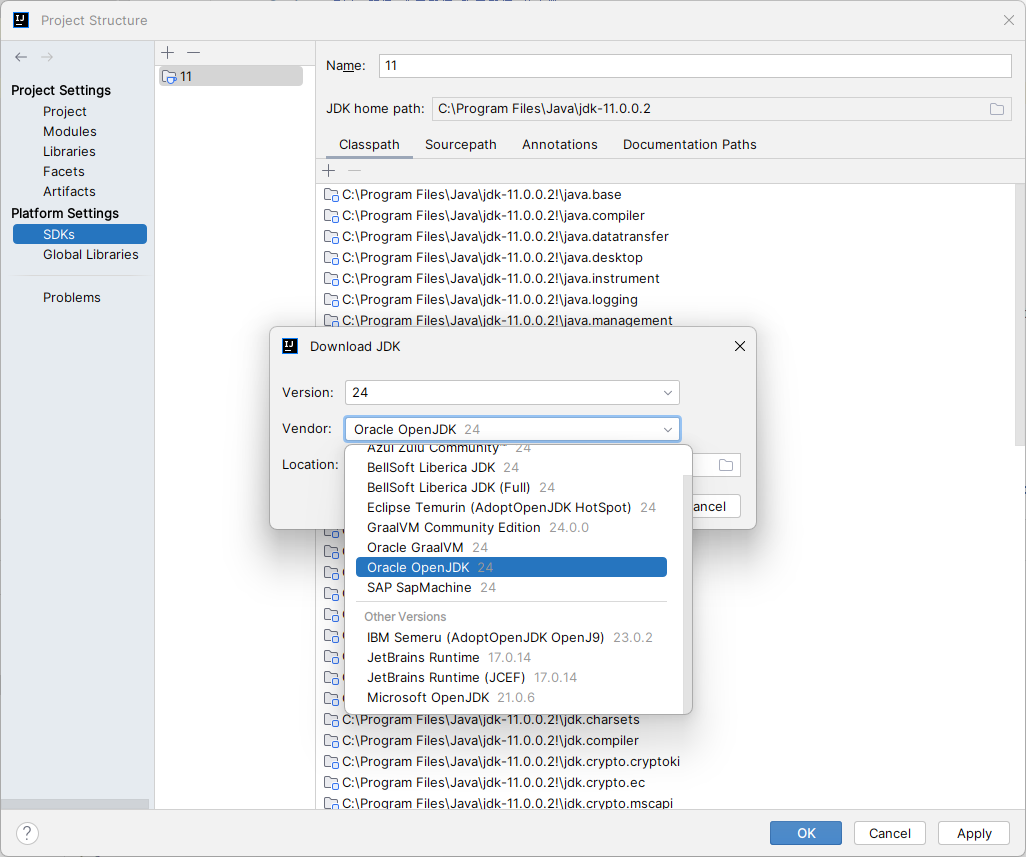Edit the SDK Name field

[x=695, y=65]
